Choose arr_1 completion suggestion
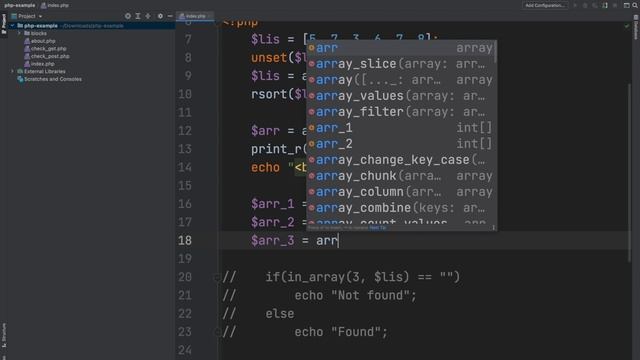This screenshot has width=640, height=360. click(x=400, y=128)
